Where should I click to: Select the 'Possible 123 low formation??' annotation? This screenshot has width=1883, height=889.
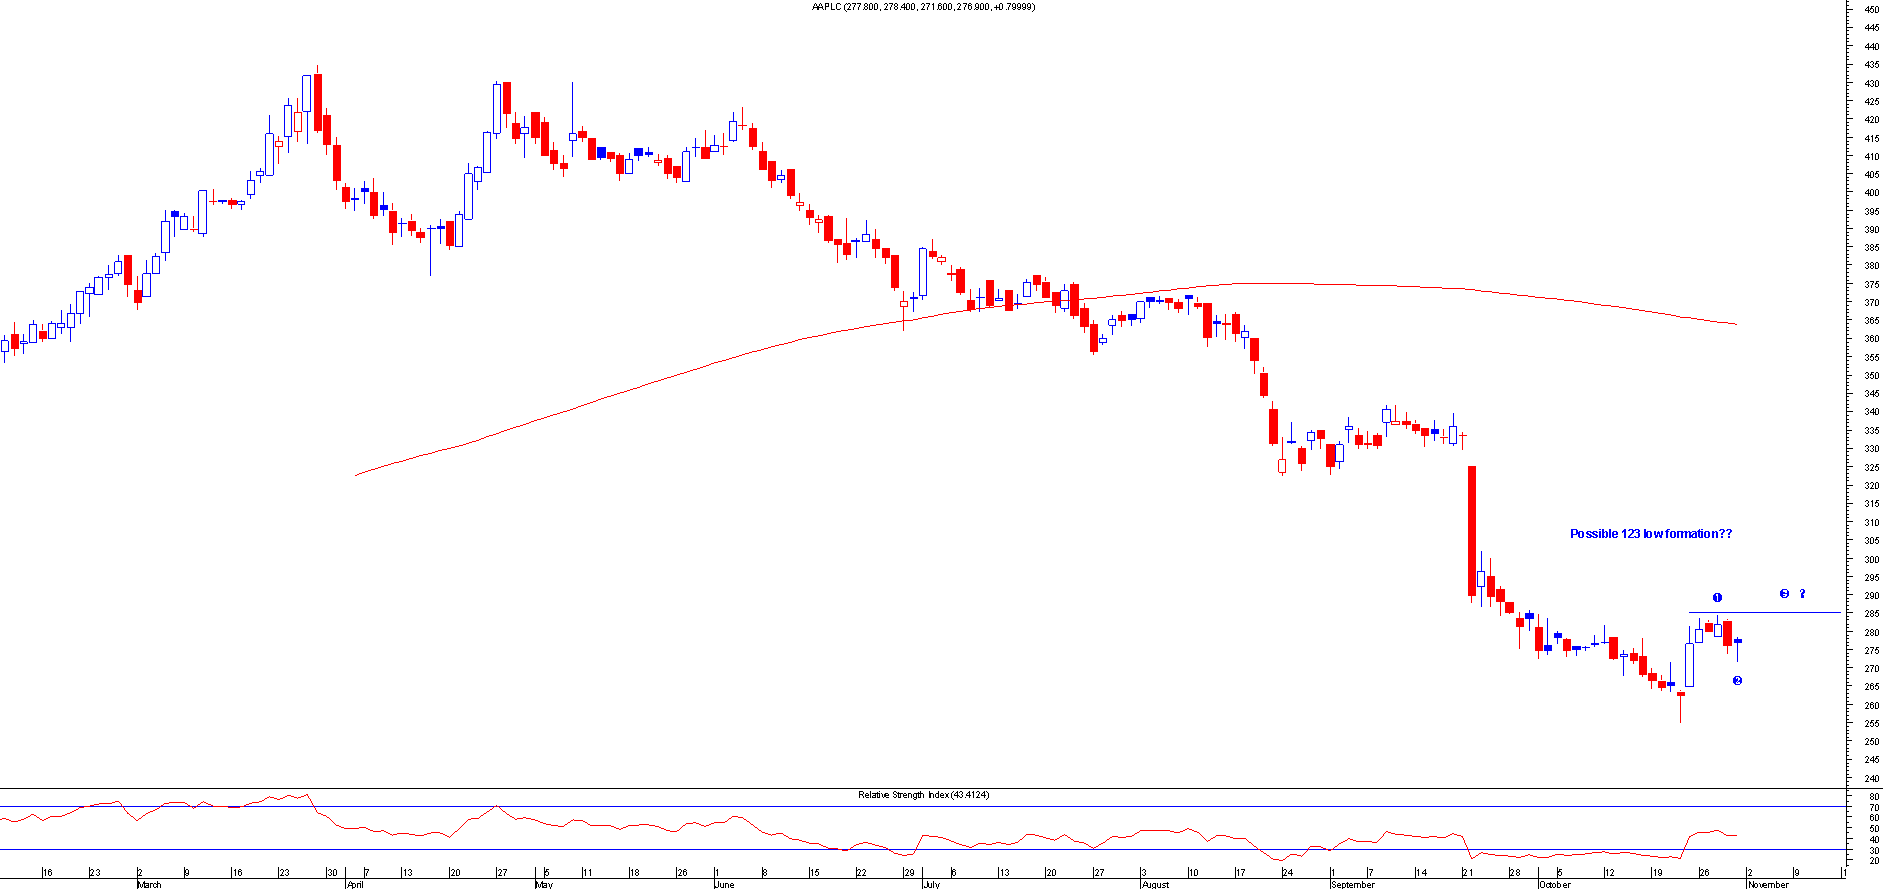tap(1650, 534)
